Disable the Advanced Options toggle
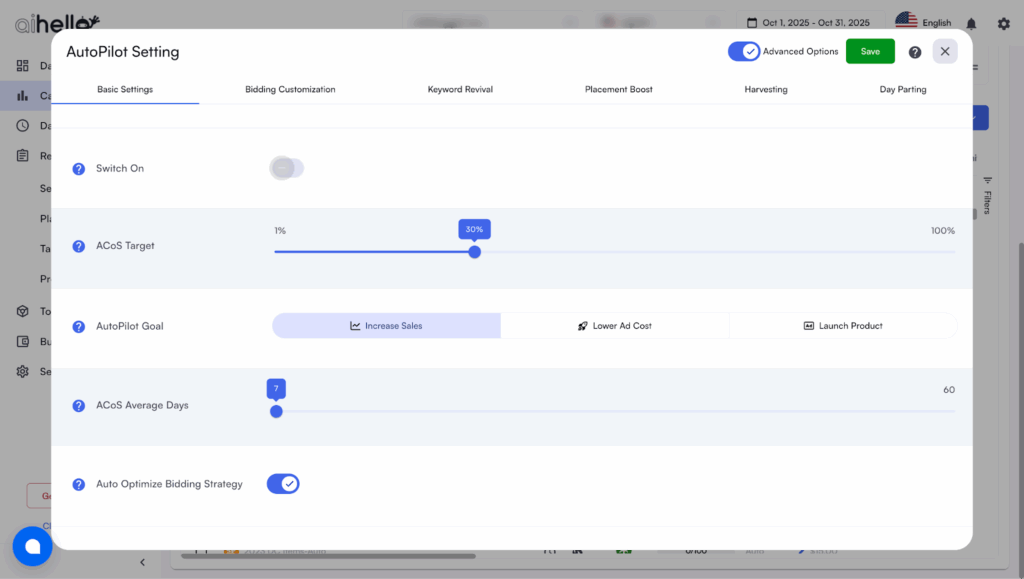The width and height of the screenshot is (1024, 579). tap(744, 51)
